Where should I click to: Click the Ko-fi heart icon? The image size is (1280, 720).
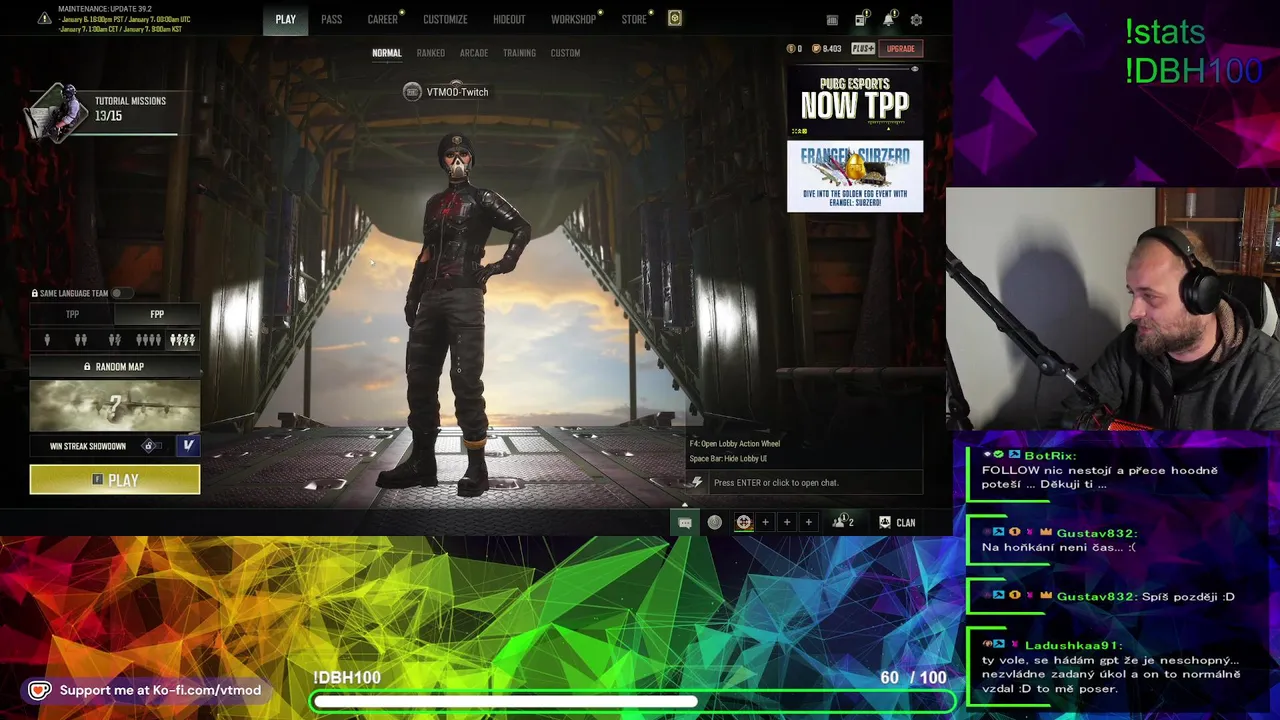pyautogui.click(x=39, y=690)
